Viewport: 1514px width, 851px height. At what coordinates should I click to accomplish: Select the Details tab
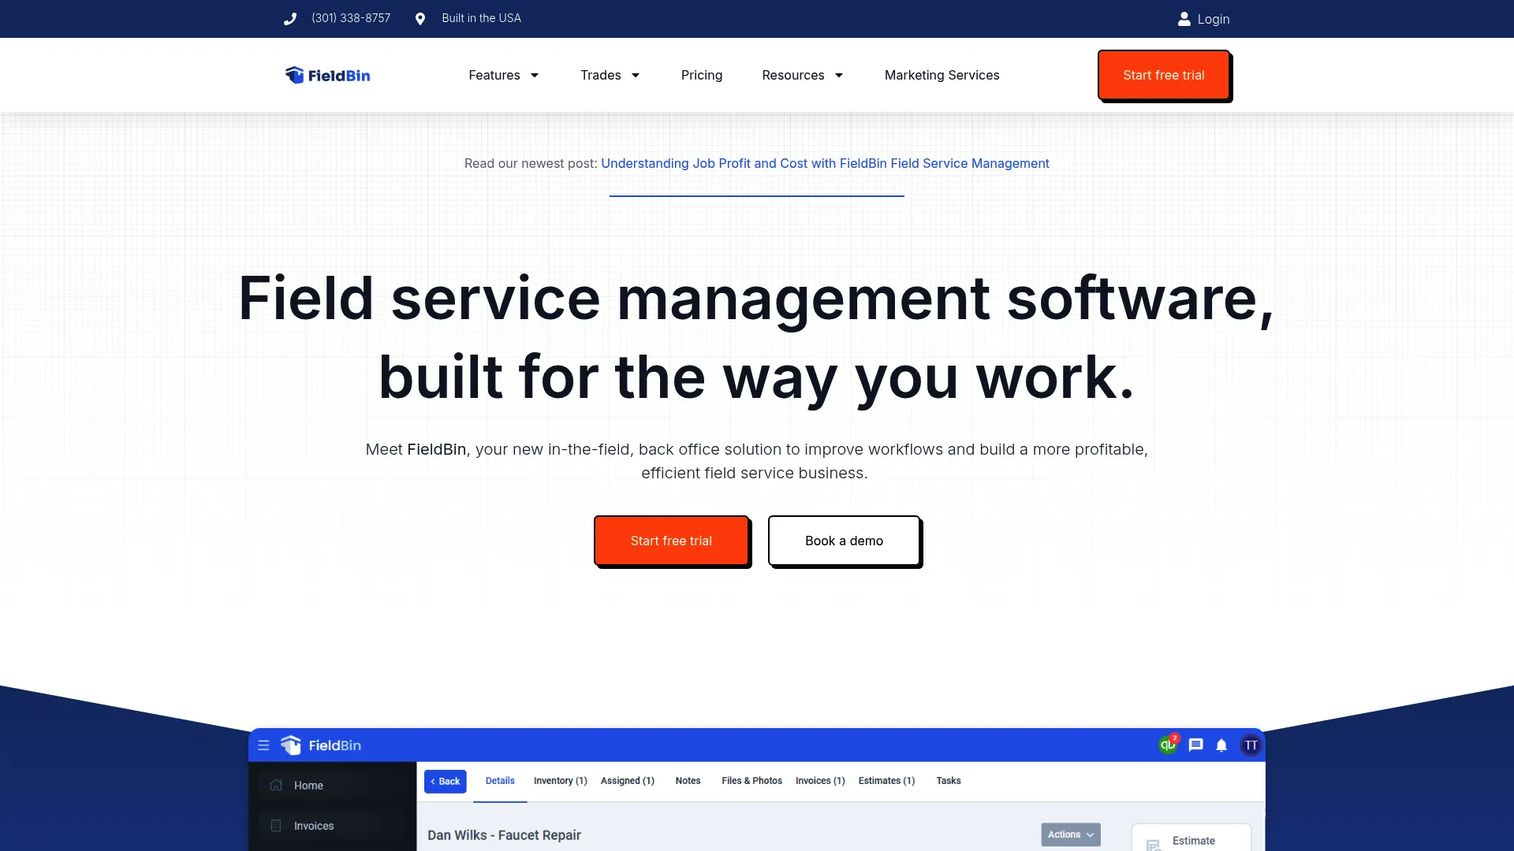tap(500, 781)
